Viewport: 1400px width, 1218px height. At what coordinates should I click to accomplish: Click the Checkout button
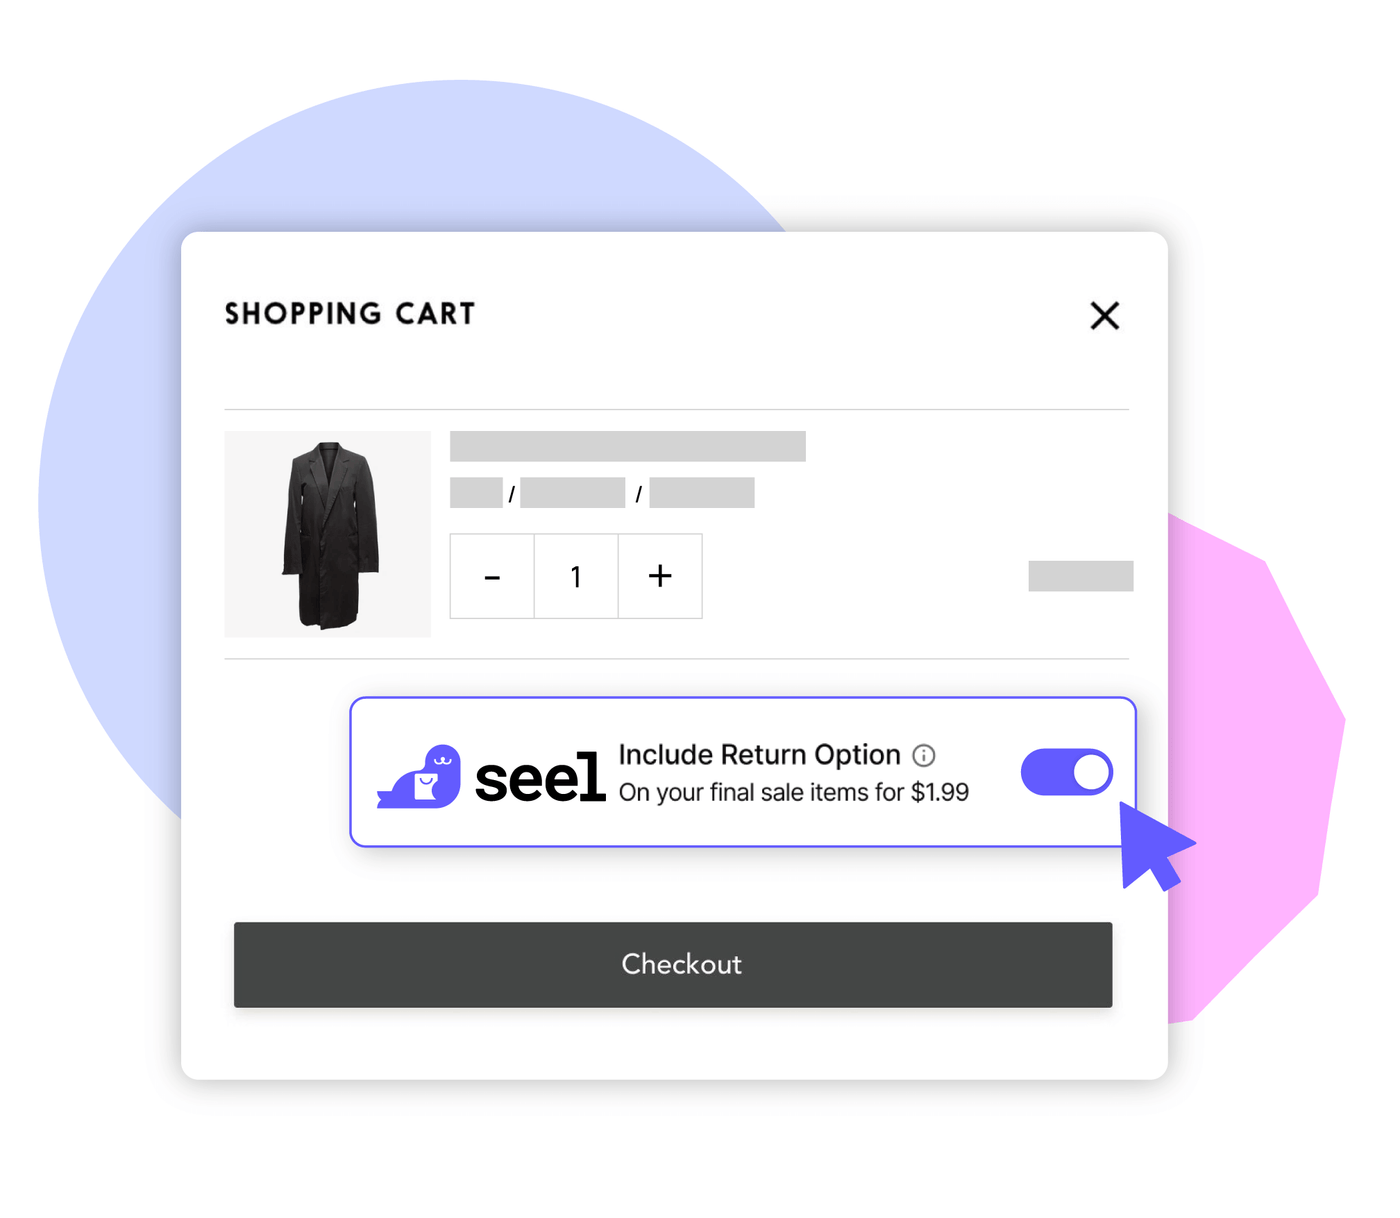pyautogui.click(x=673, y=964)
